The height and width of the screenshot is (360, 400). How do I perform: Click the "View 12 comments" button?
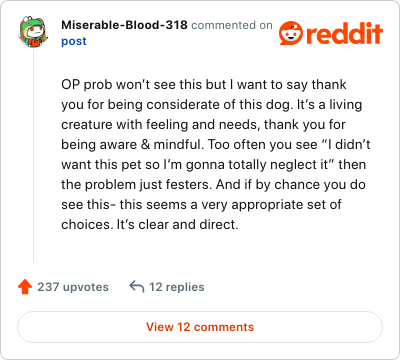click(x=200, y=327)
